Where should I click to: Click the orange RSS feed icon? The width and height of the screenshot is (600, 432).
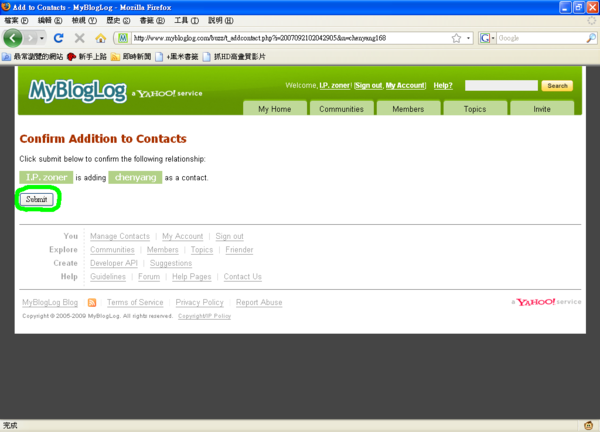pyautogui.click(x=92, y=302)
